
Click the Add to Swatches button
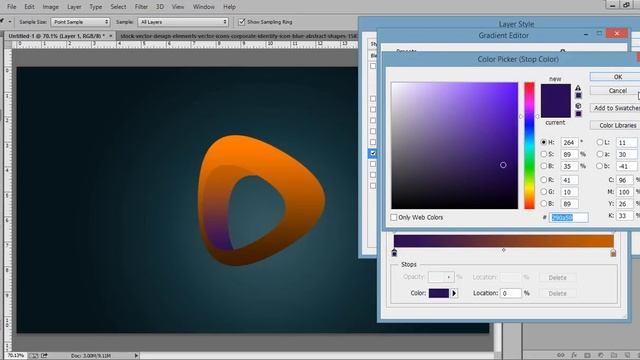pyautogui.click(x=616, y=108)
